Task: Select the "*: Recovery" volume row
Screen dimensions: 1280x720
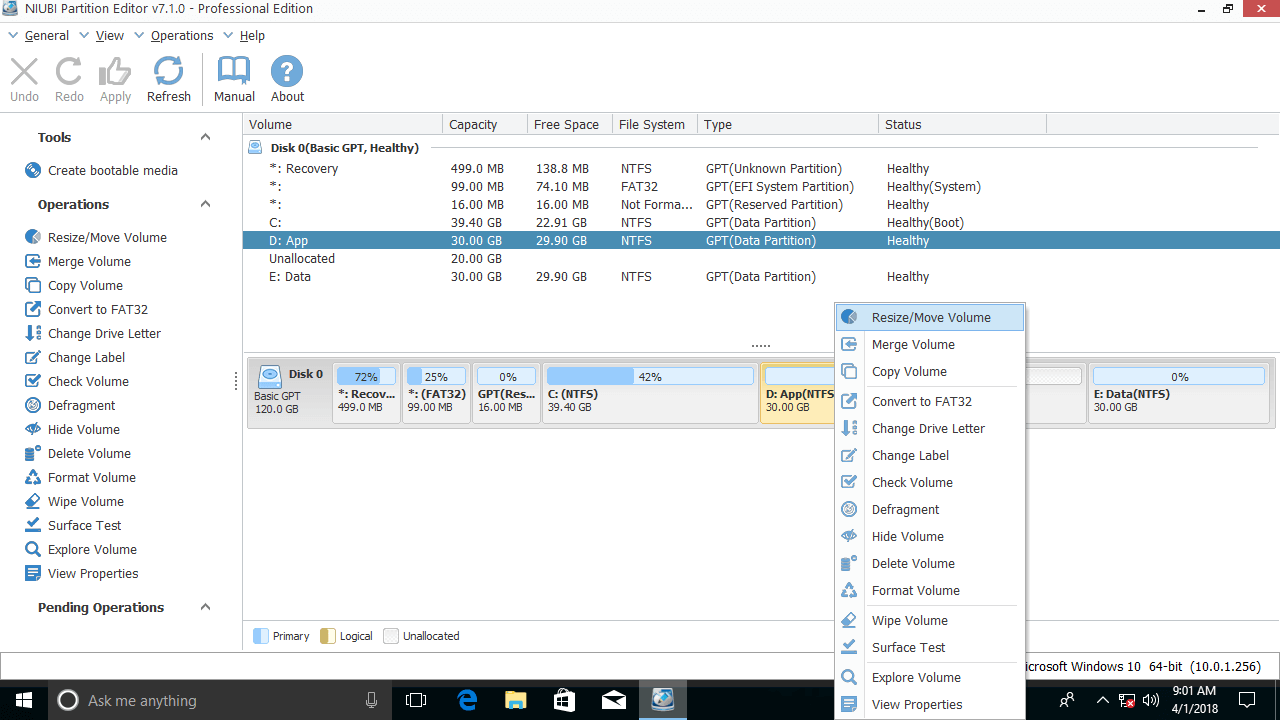Action: (x=761, y=168)
